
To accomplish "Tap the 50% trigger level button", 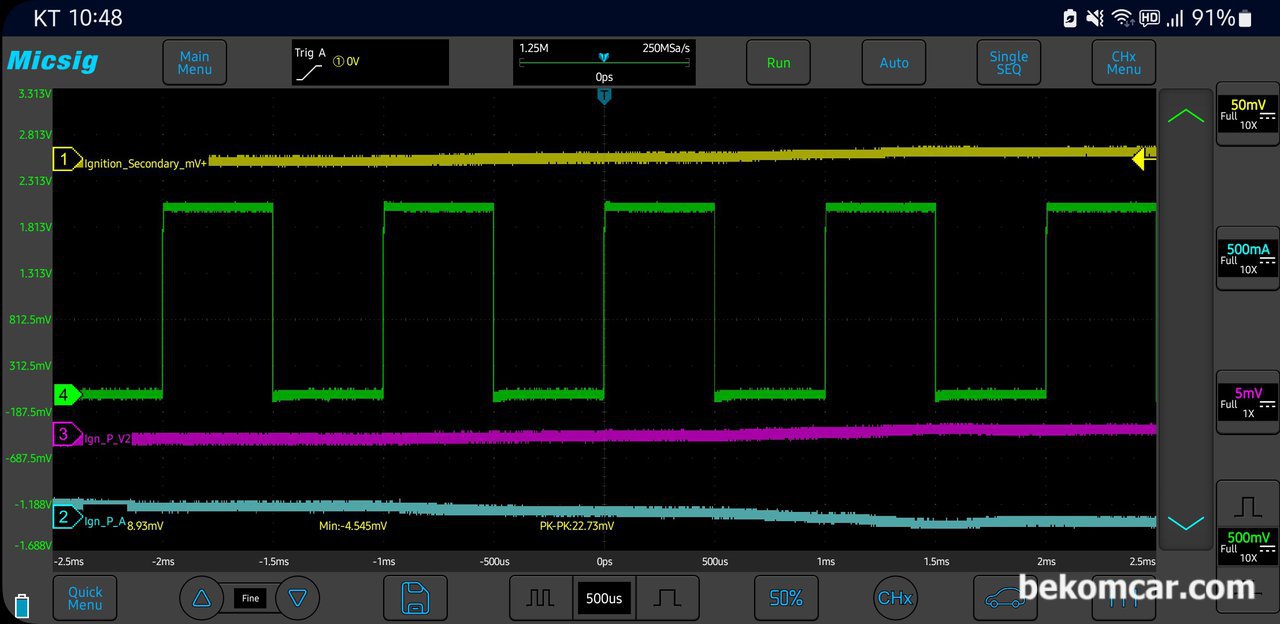I will [x=786, y=598].
